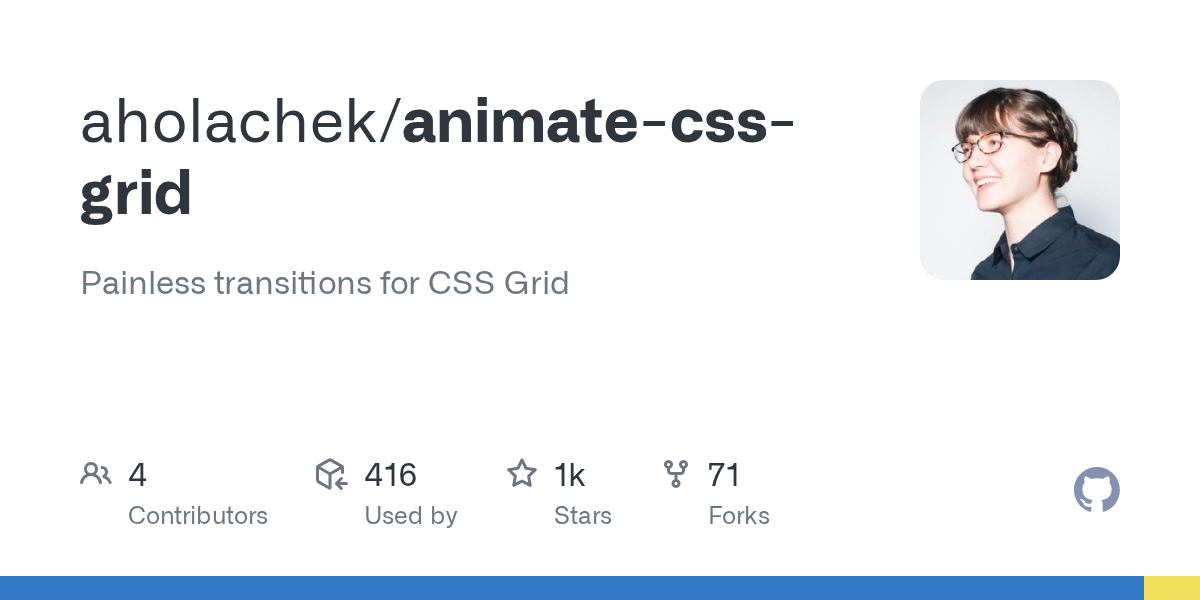Click the contributors people icon

click(x=96, y=474)
